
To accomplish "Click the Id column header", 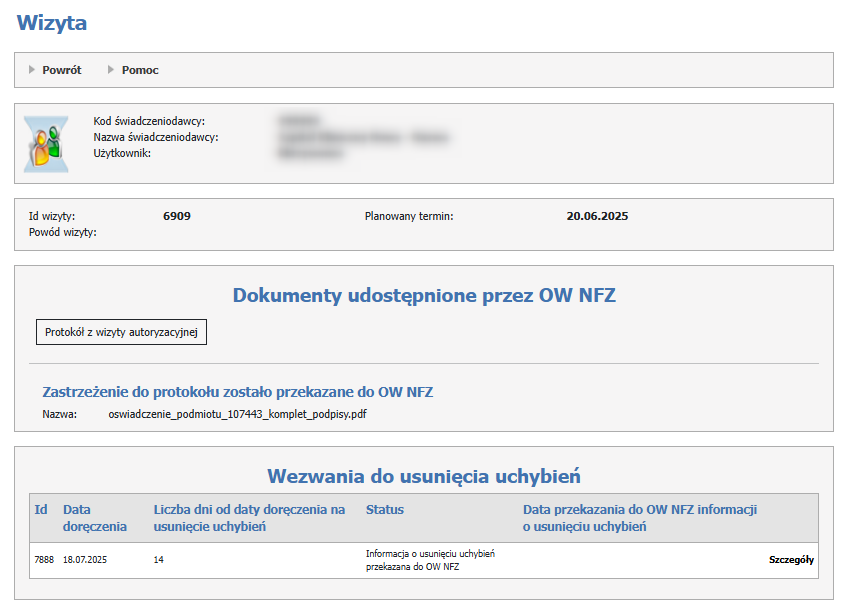I will click(41, 510).
